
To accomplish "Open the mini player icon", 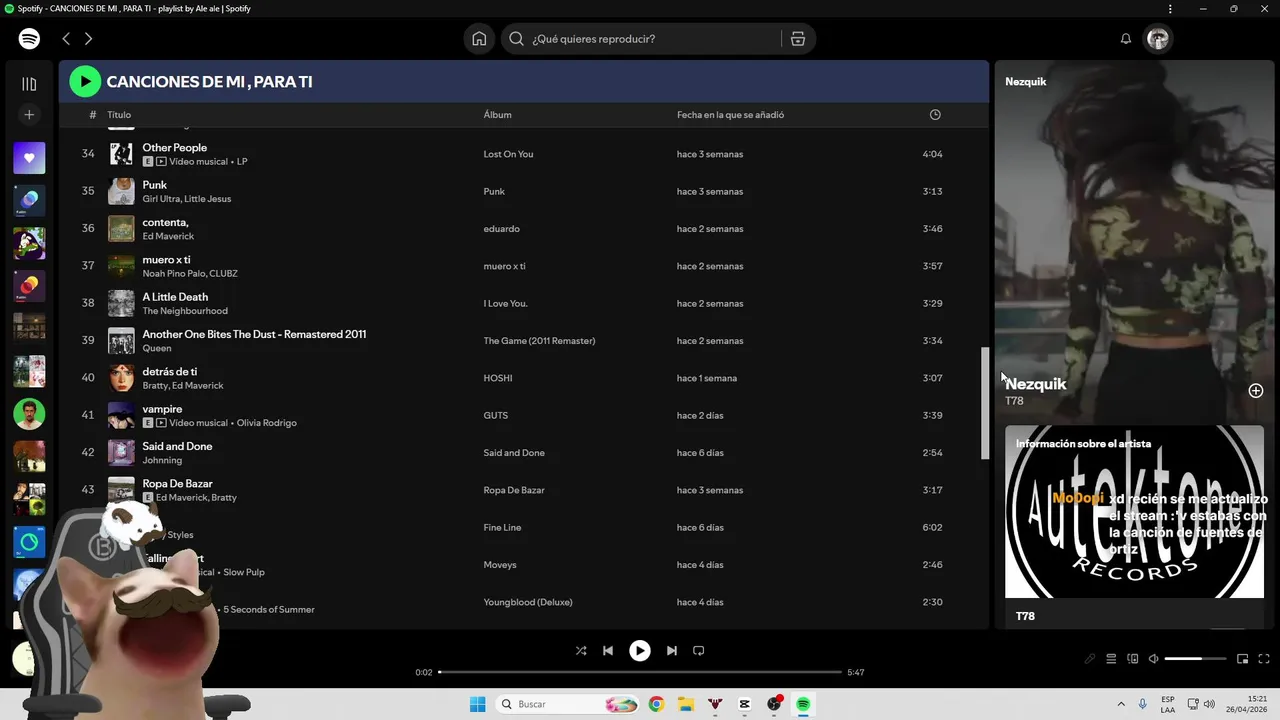I will click(1242, 659).
